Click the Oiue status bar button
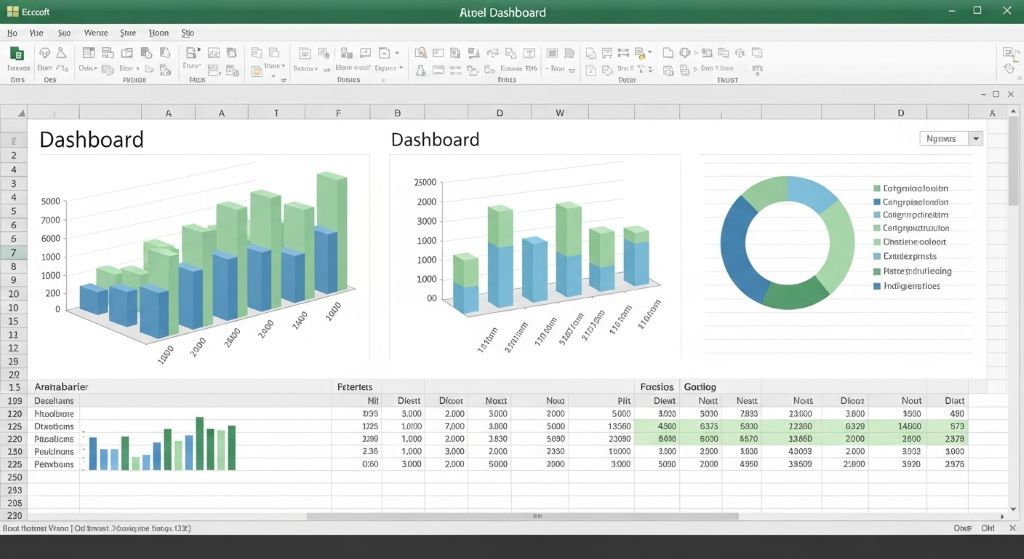1024x559 pixels. coord(962,528)
